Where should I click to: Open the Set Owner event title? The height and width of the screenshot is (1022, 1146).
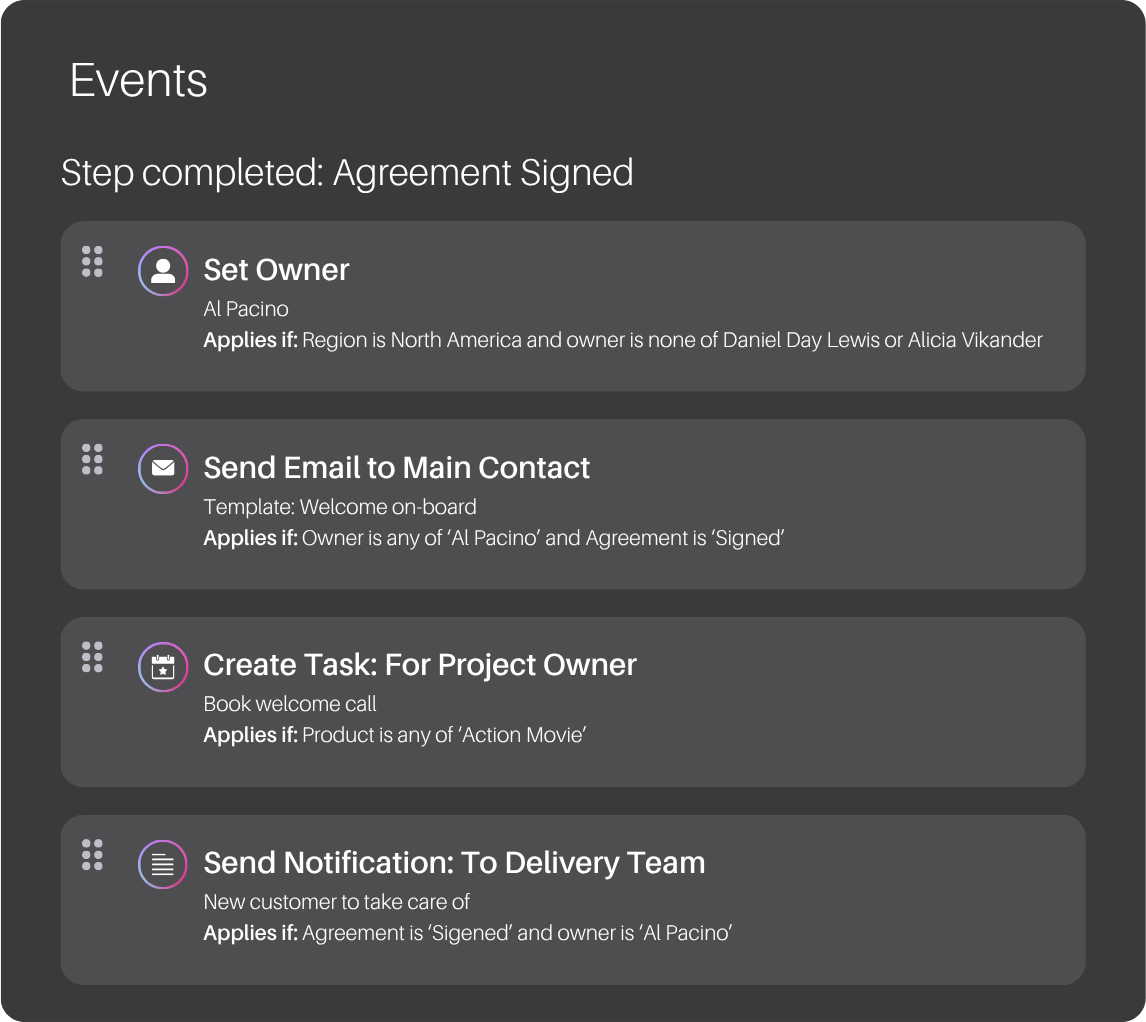click(x=276, y=270)
